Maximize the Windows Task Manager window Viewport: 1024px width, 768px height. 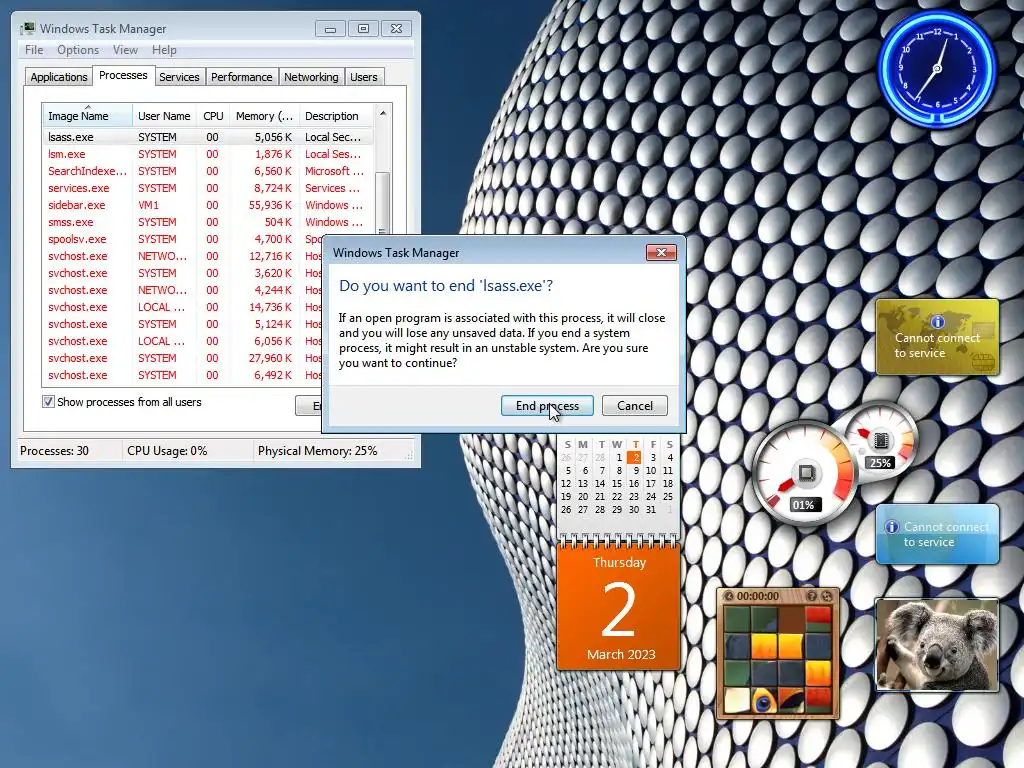pos(364,29)
